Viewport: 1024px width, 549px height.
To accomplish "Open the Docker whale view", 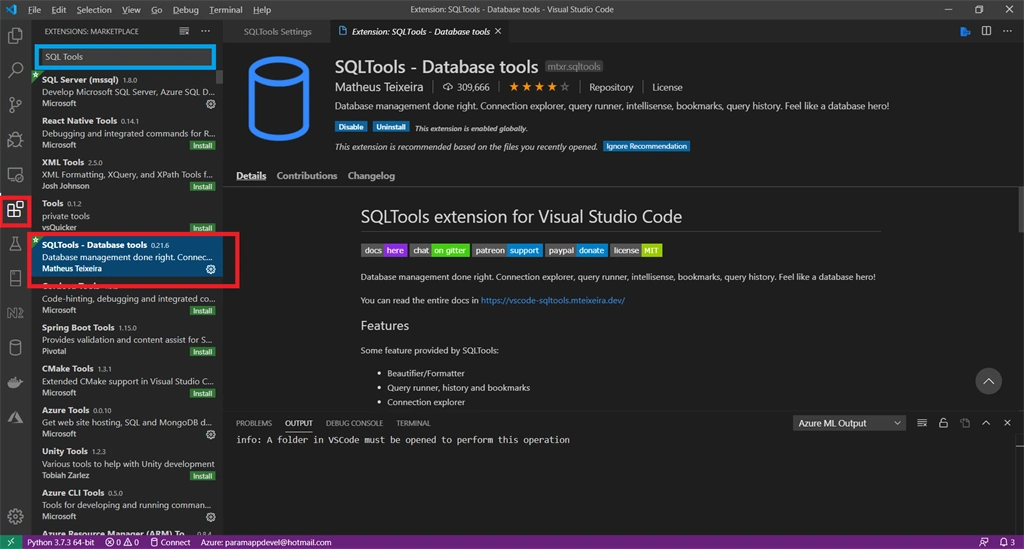I will (15, 383).
